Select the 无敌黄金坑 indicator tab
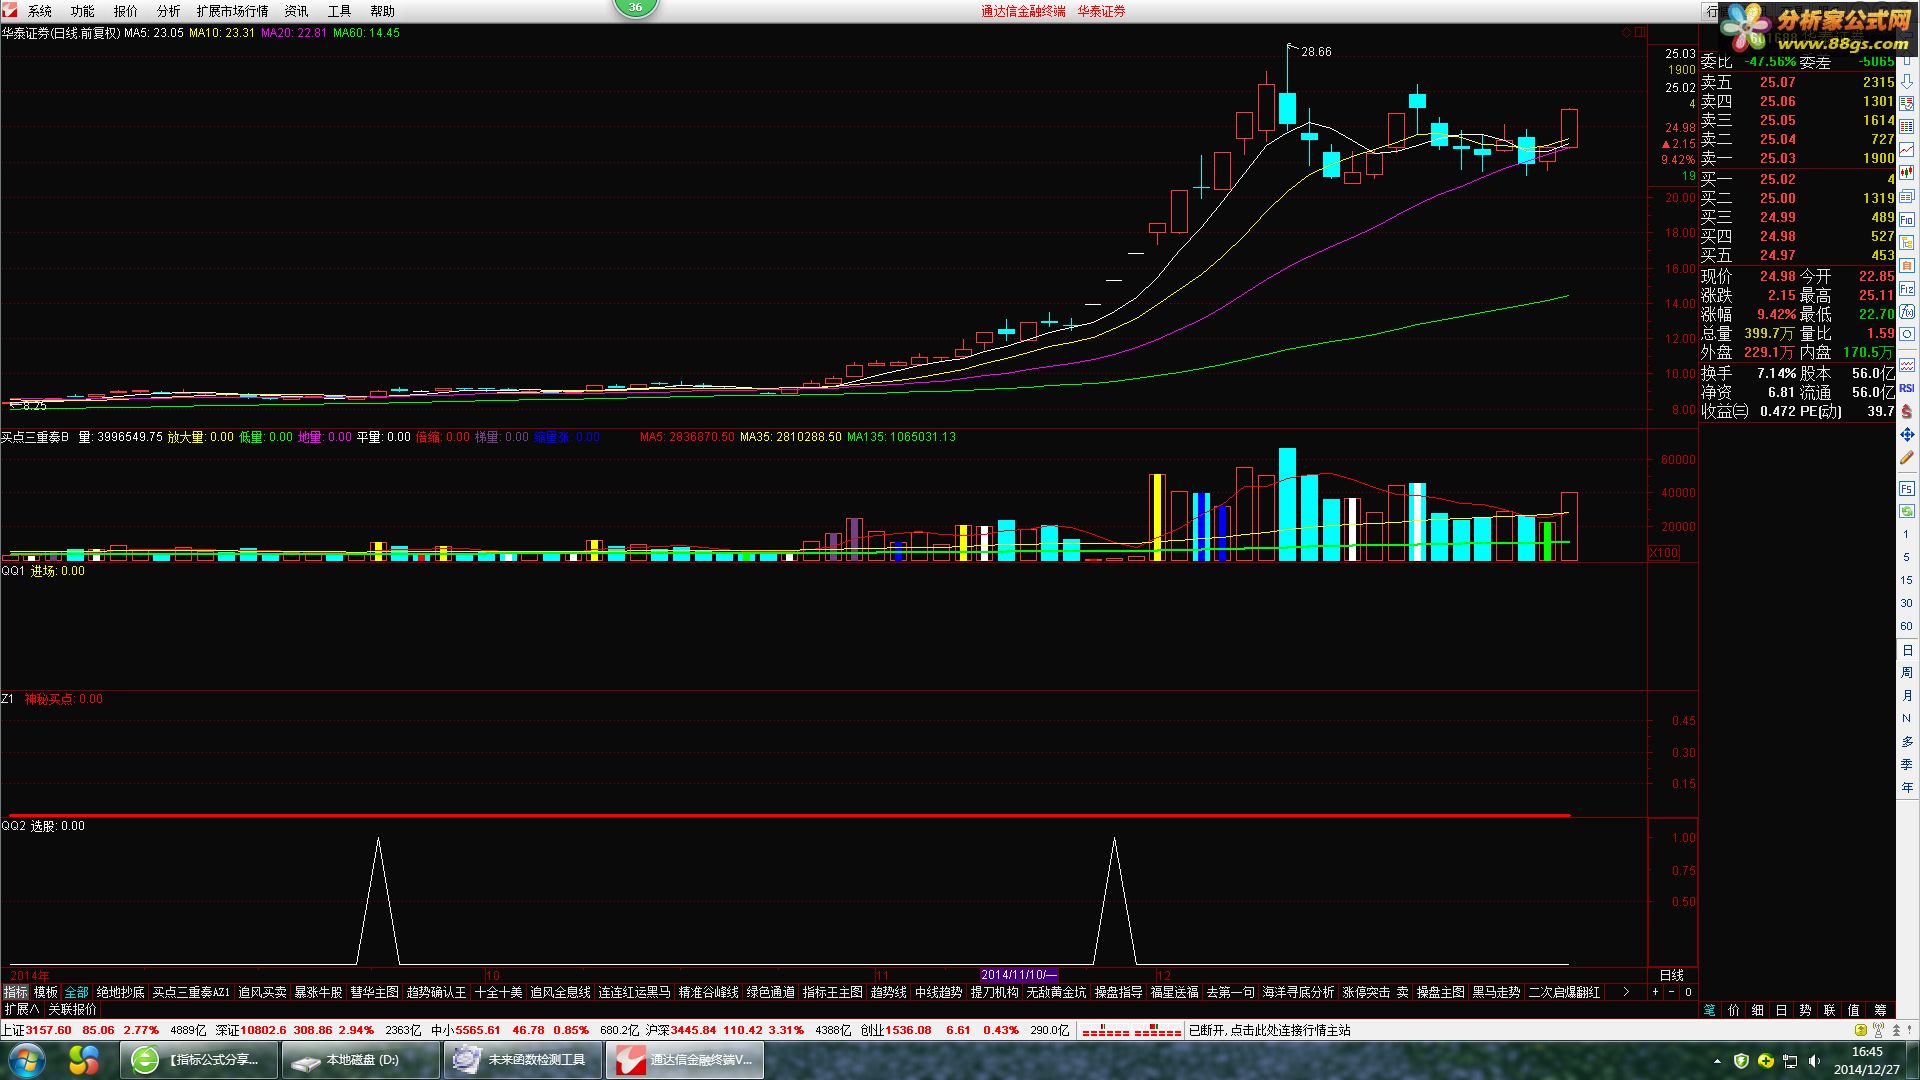 pyautogui.click(x=1056, y=992)
